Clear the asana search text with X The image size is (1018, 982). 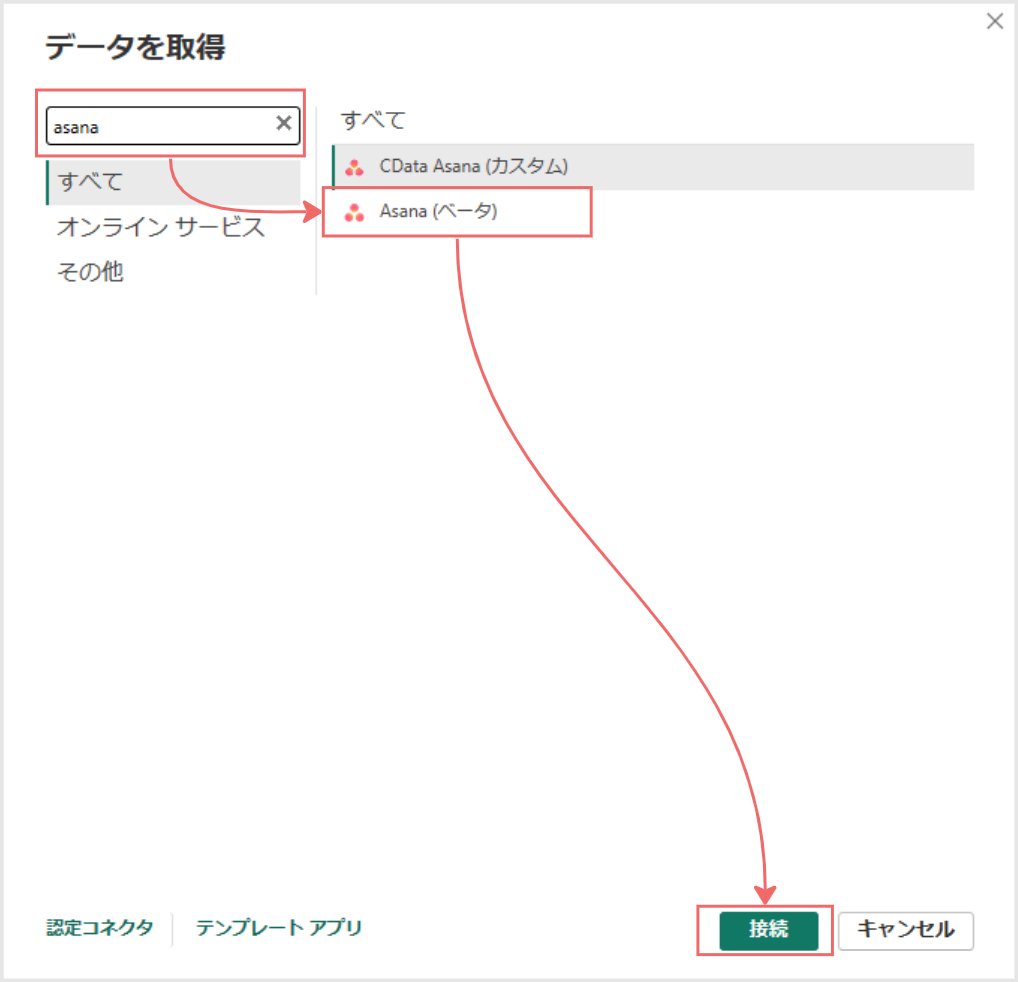point(284,123)
